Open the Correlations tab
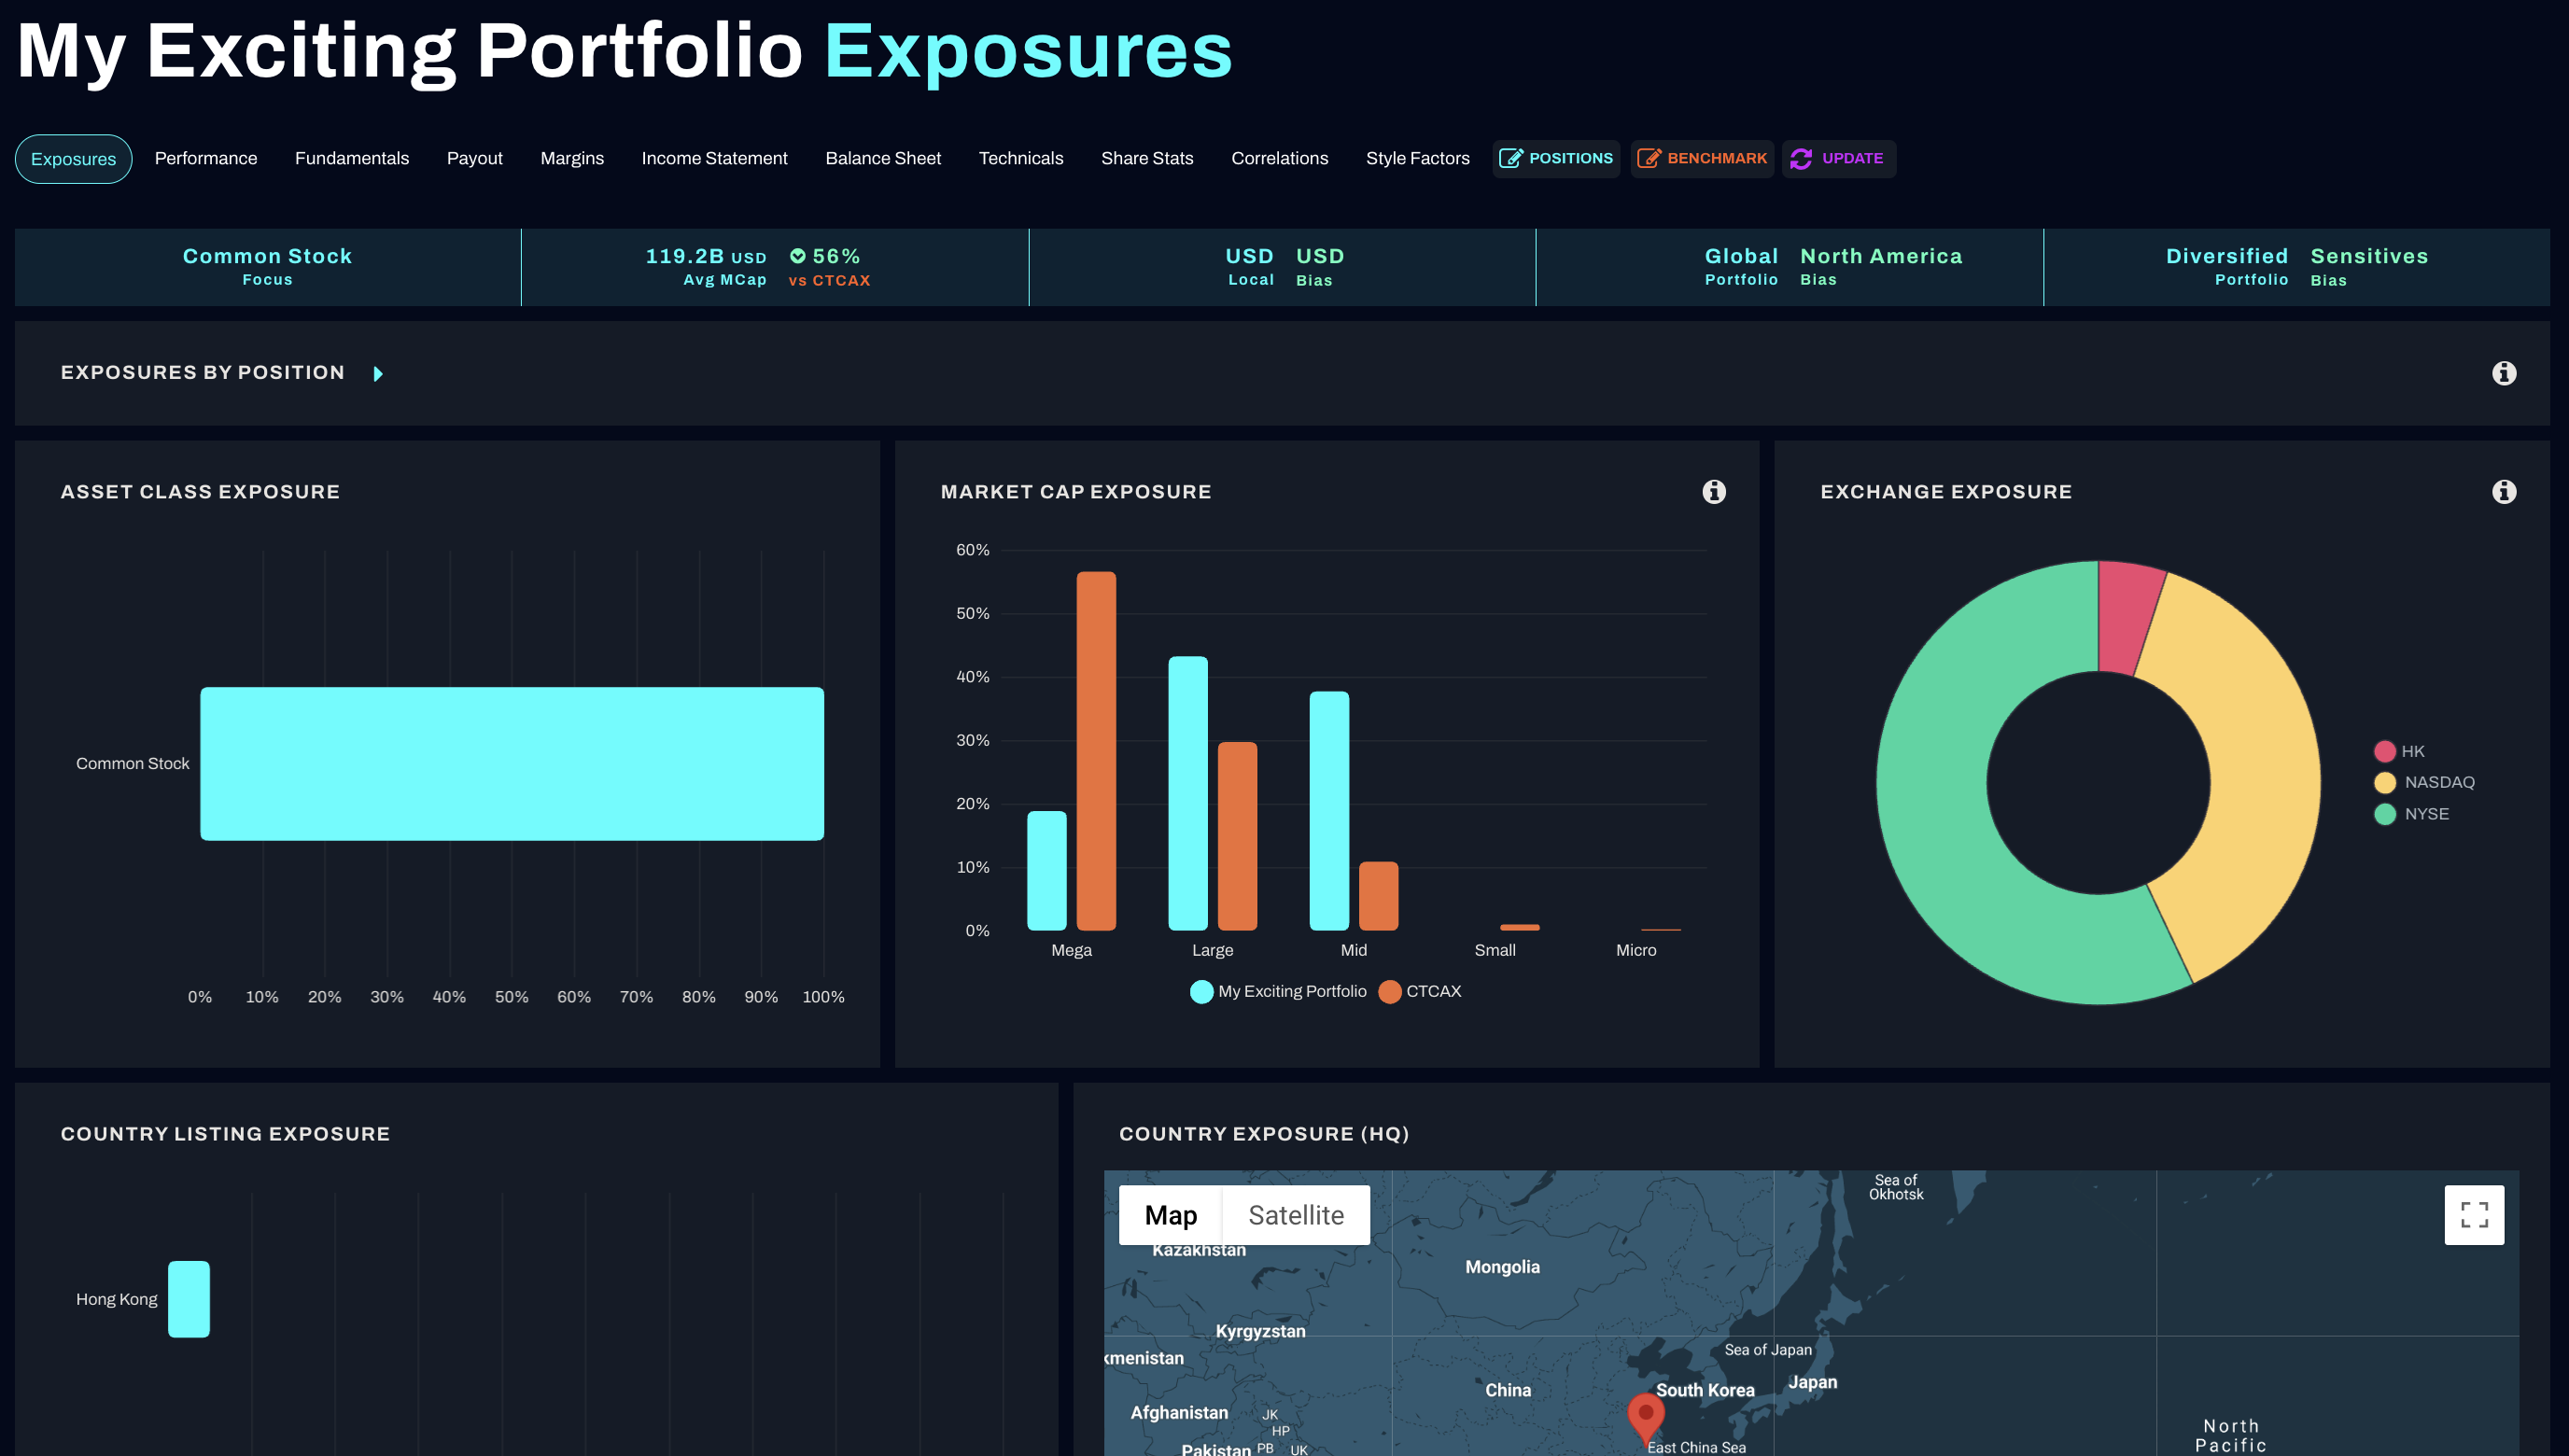This screenshot has height=1456, width=2569. tap(1279, 158)
